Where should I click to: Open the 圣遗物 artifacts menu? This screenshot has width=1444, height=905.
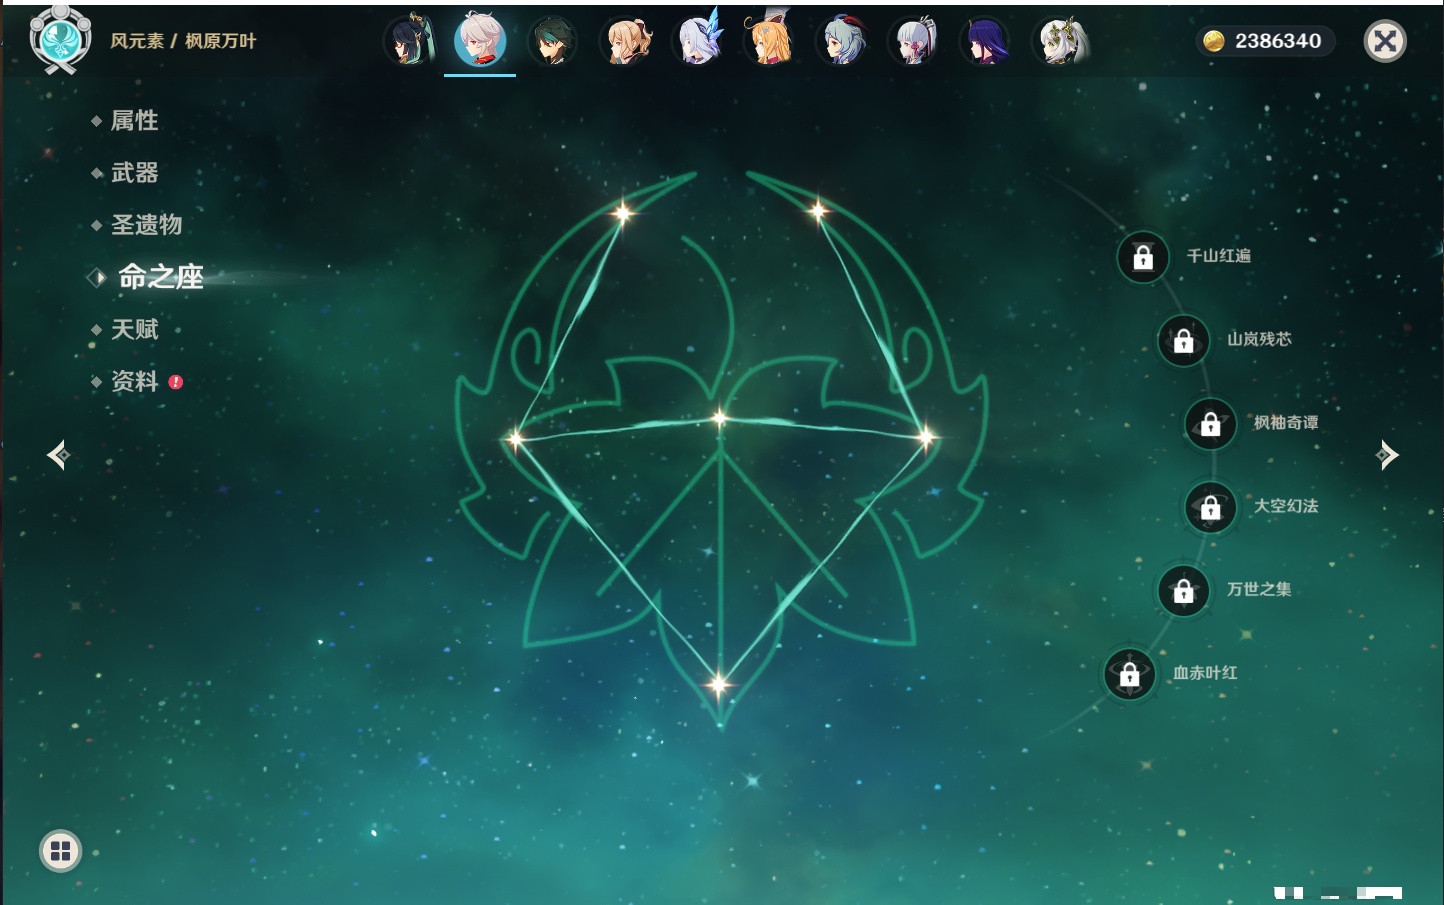coord(146,225)
